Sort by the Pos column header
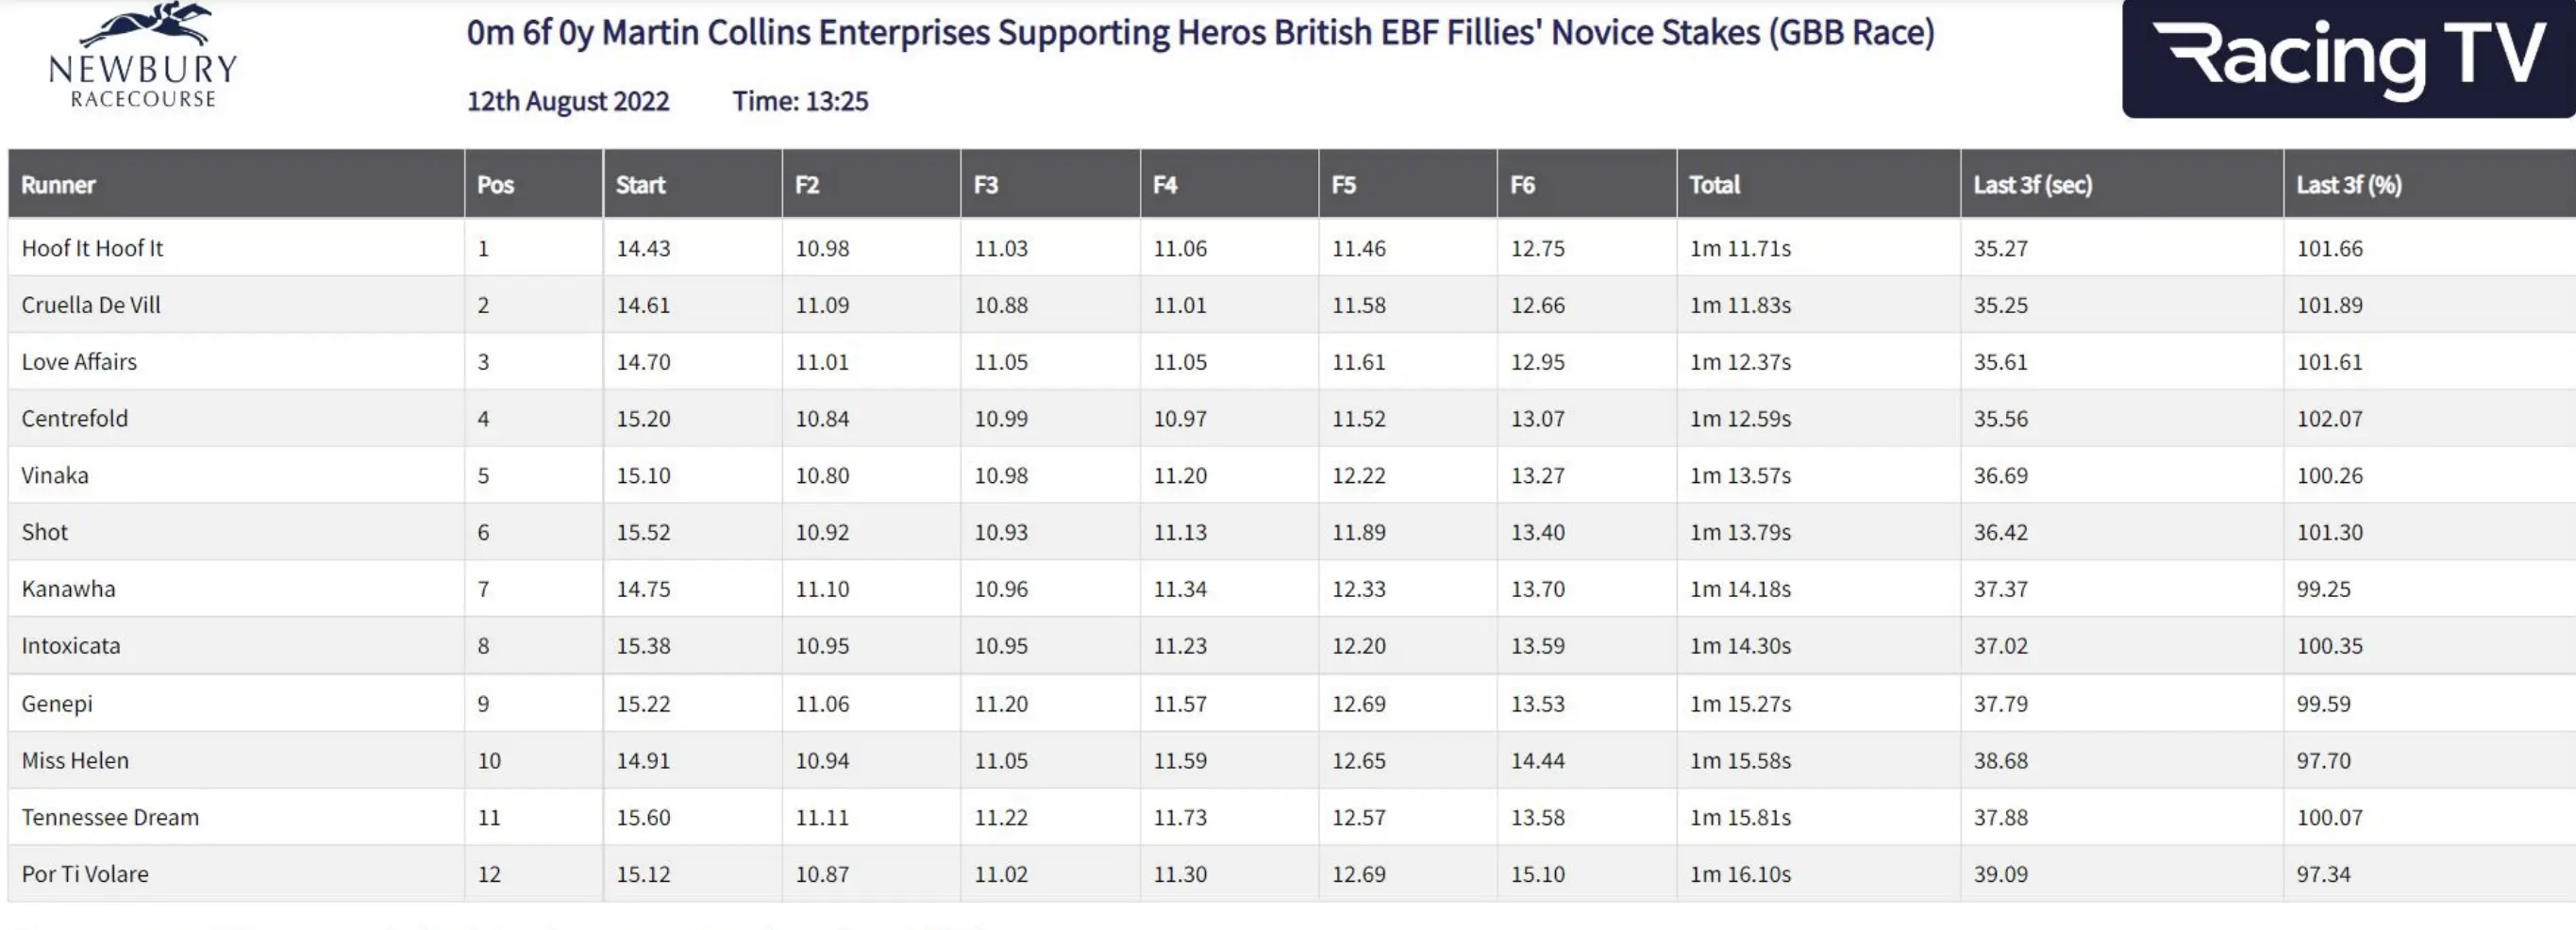The height and width of the screenshot is (930, 2576). 495,185
